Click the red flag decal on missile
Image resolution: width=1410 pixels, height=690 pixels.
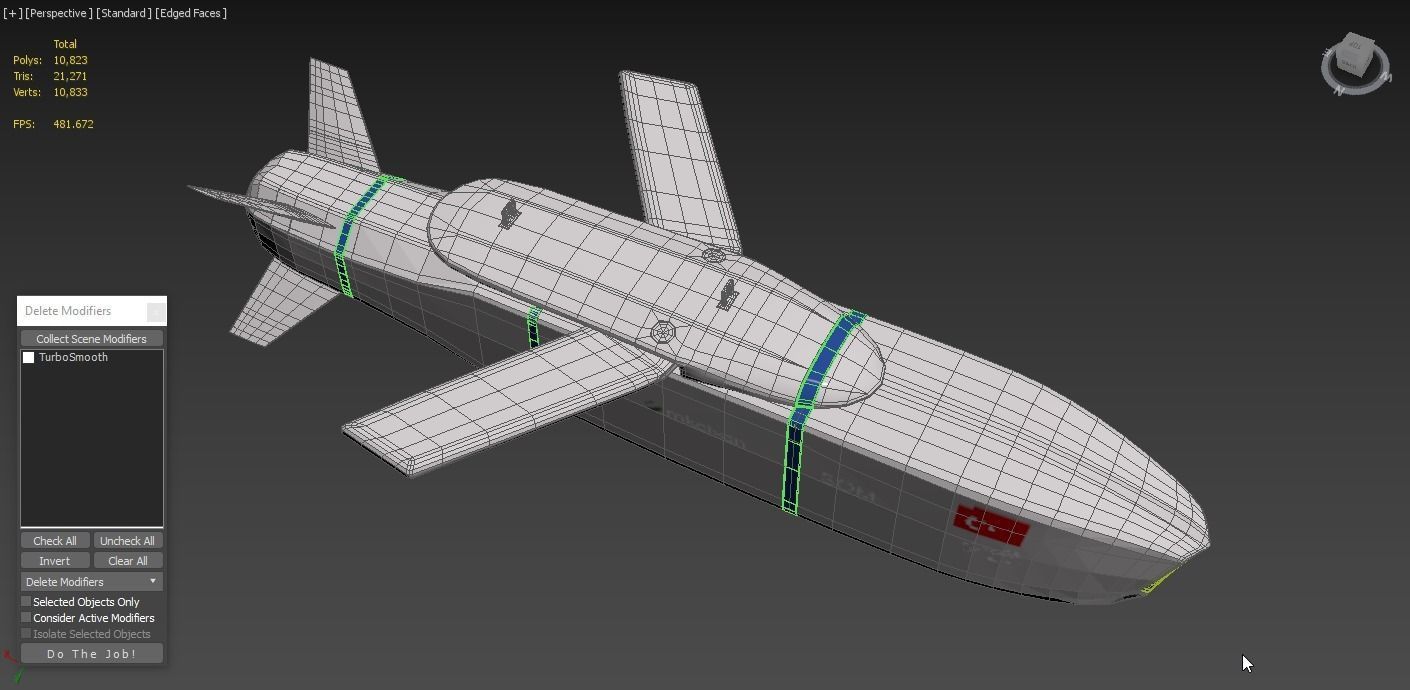pos(991,526)
